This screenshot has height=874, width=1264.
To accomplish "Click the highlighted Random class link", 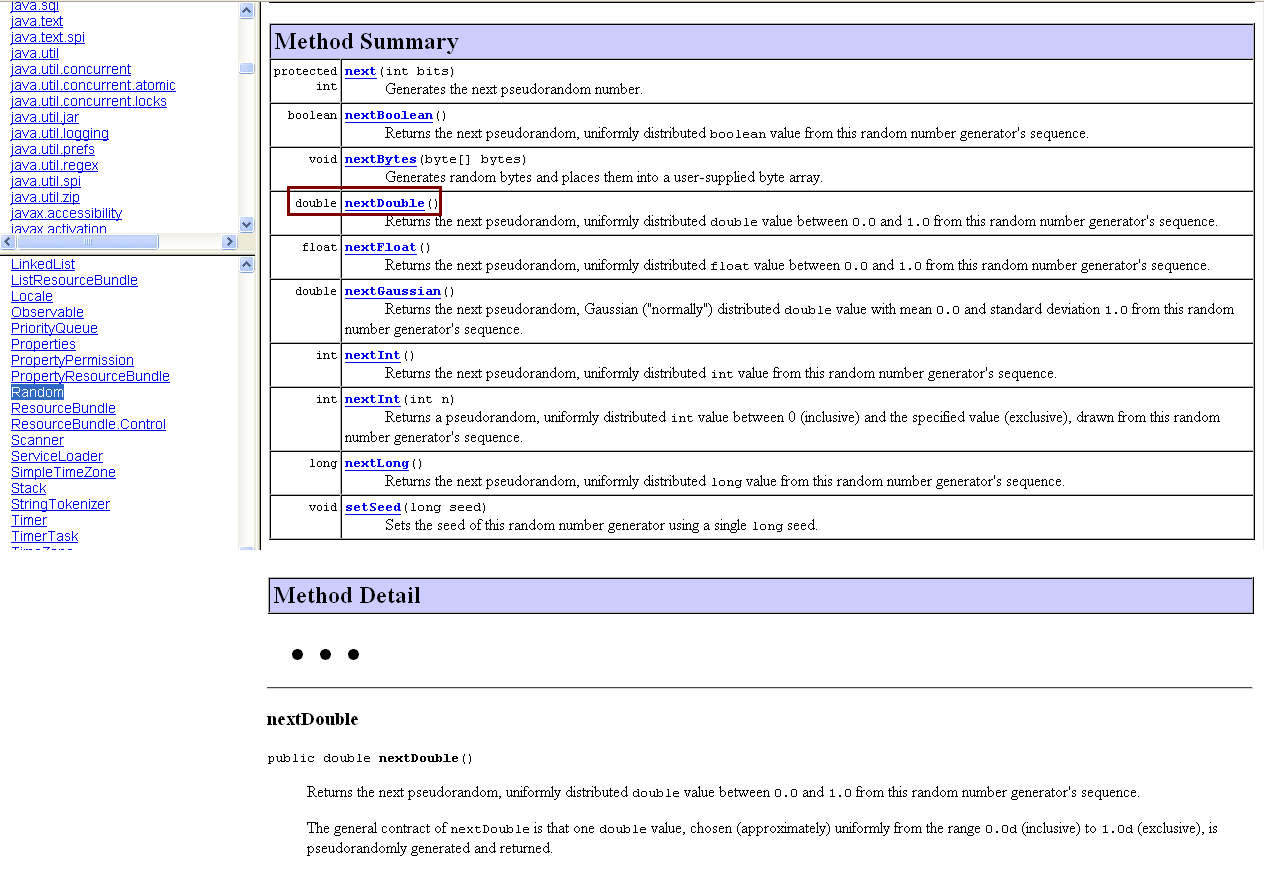I will (37, 392).
